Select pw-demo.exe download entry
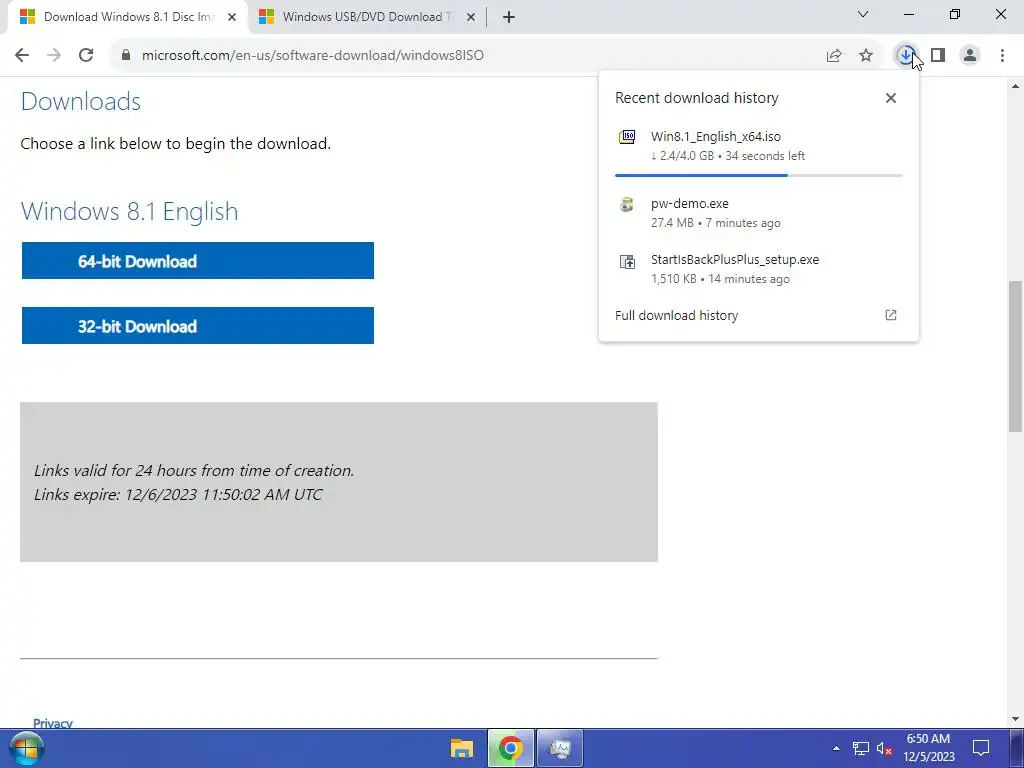The height and width of the screenshot is (768, 1024). pyautogui.click(x=758, y=213)
